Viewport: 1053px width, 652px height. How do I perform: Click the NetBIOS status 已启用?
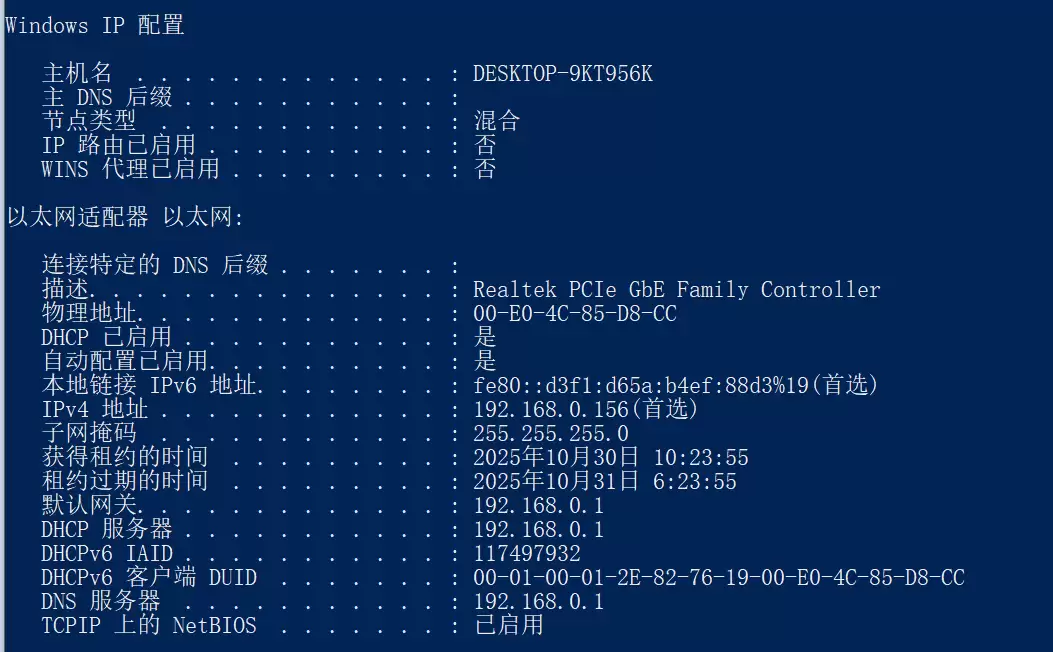508,626
